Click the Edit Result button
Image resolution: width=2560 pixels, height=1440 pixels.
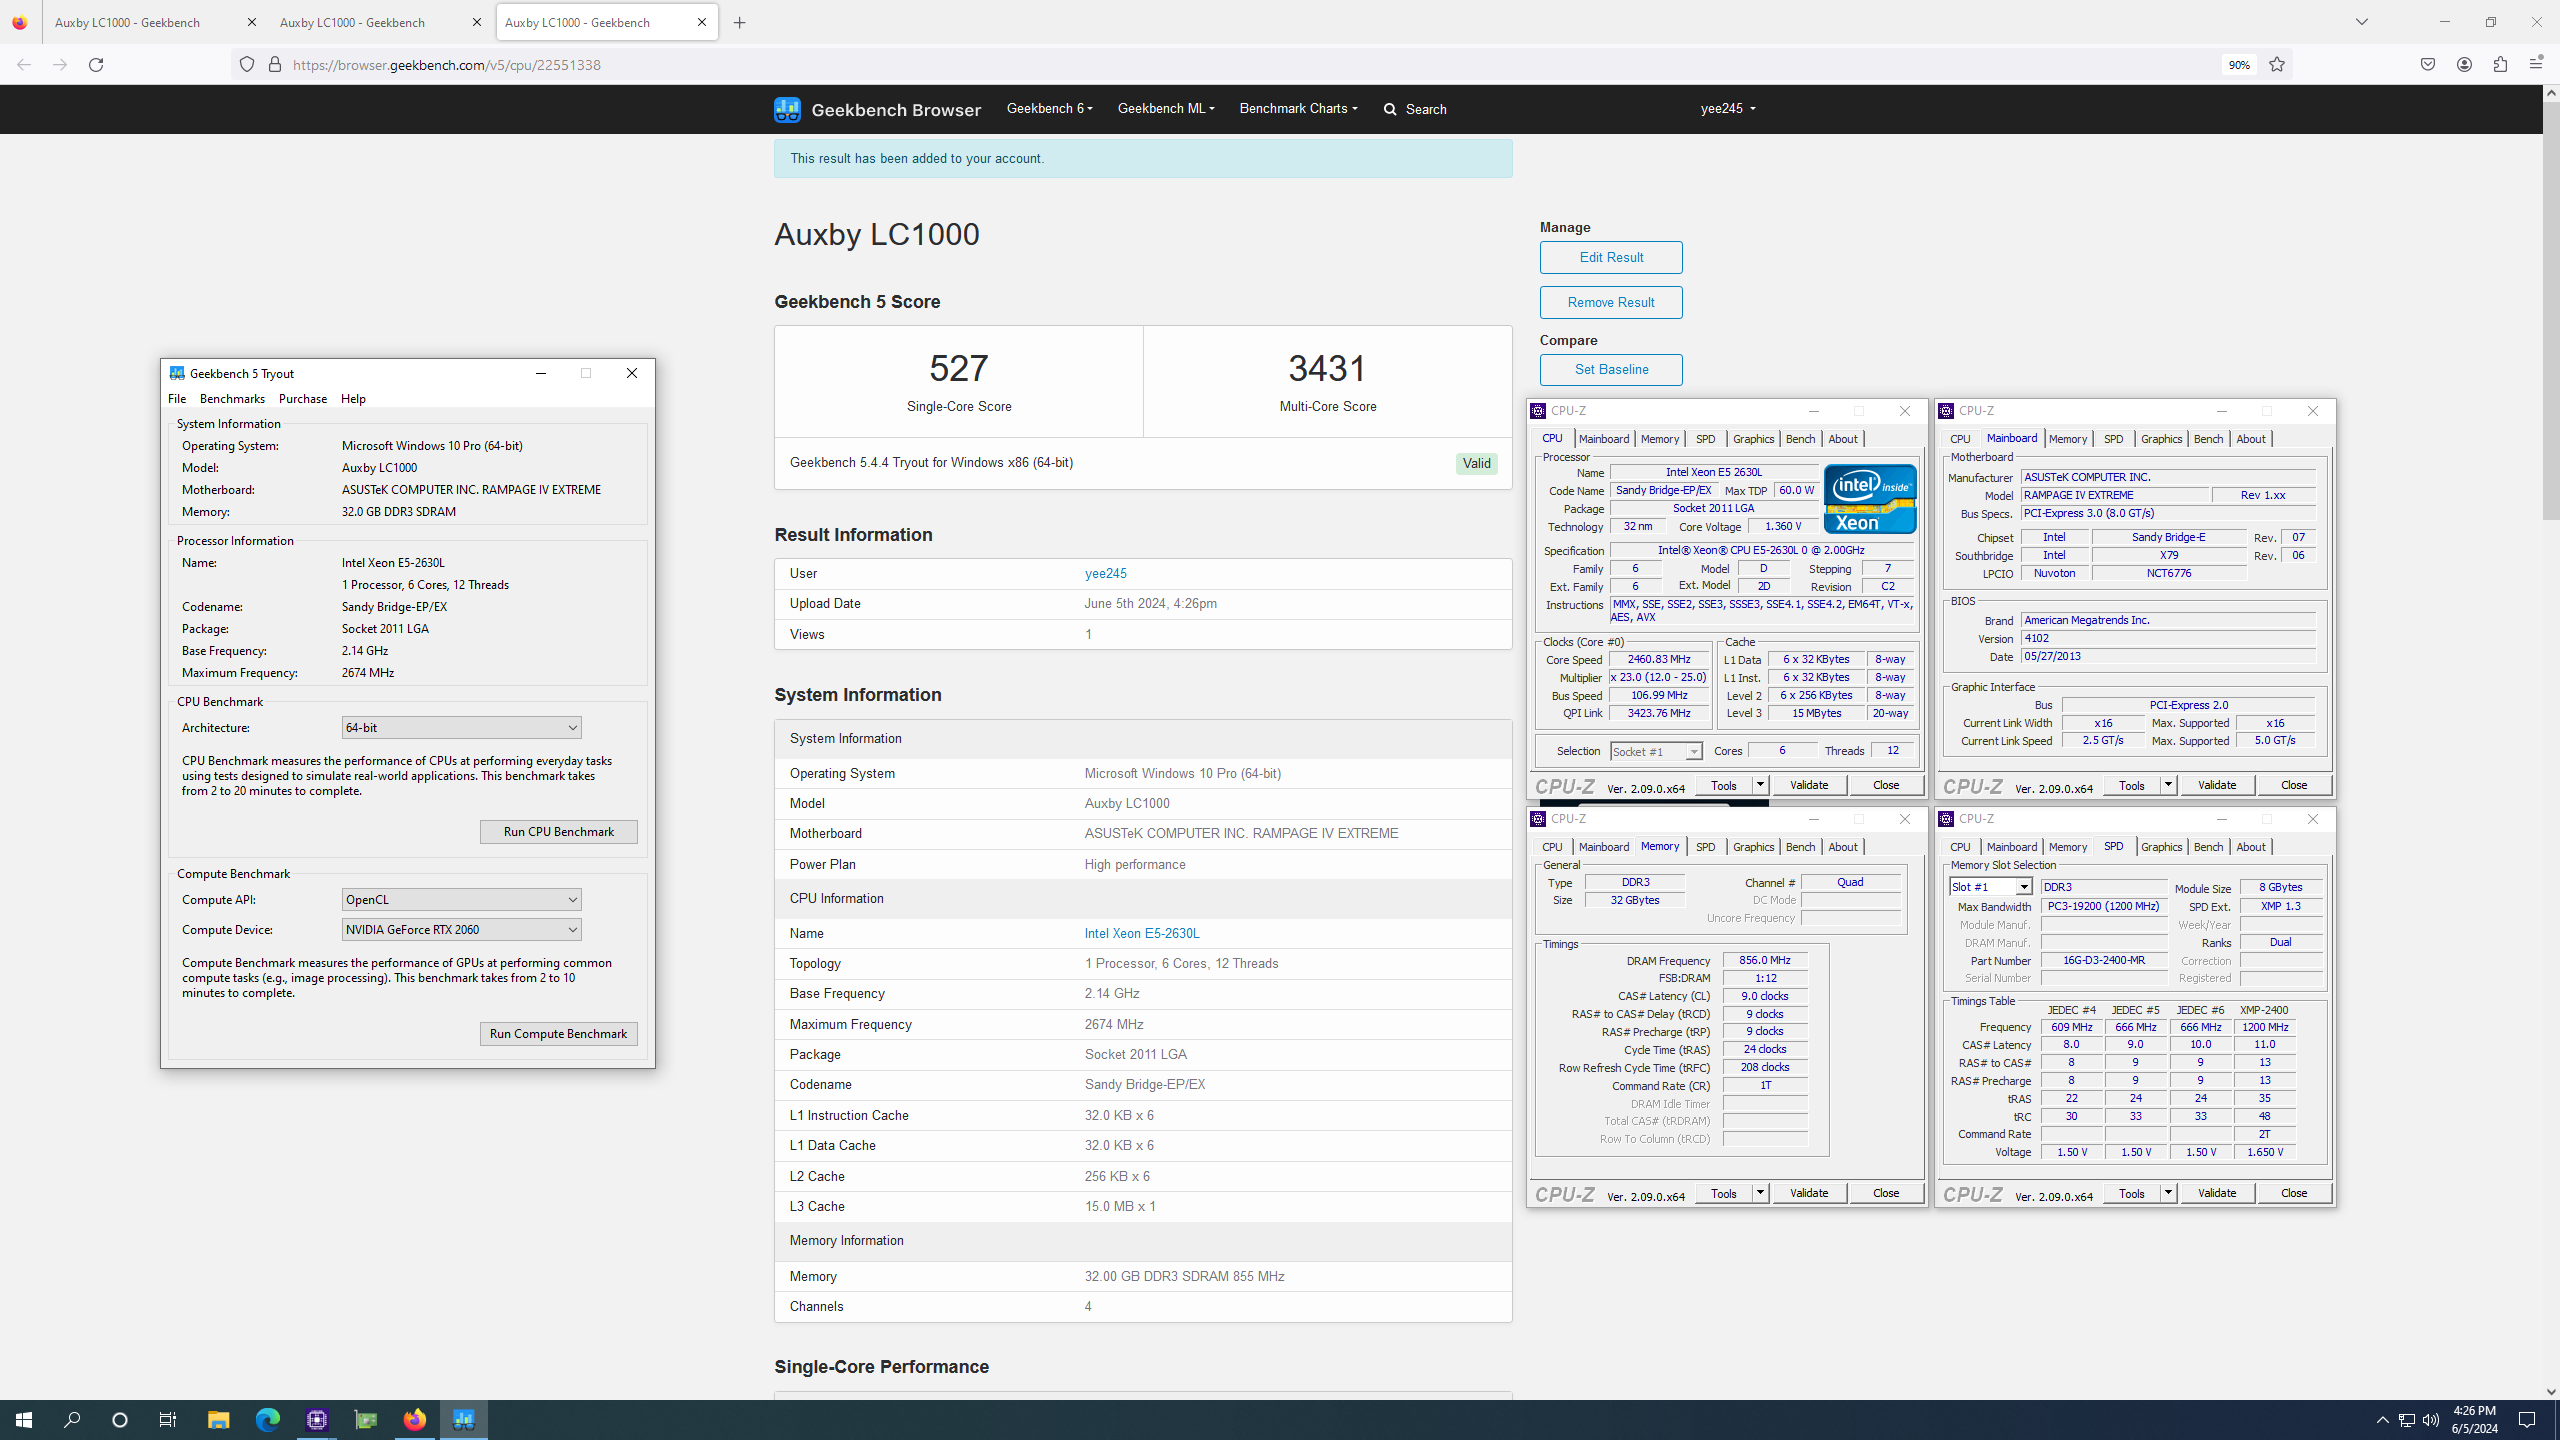[x=1611, y=257]
